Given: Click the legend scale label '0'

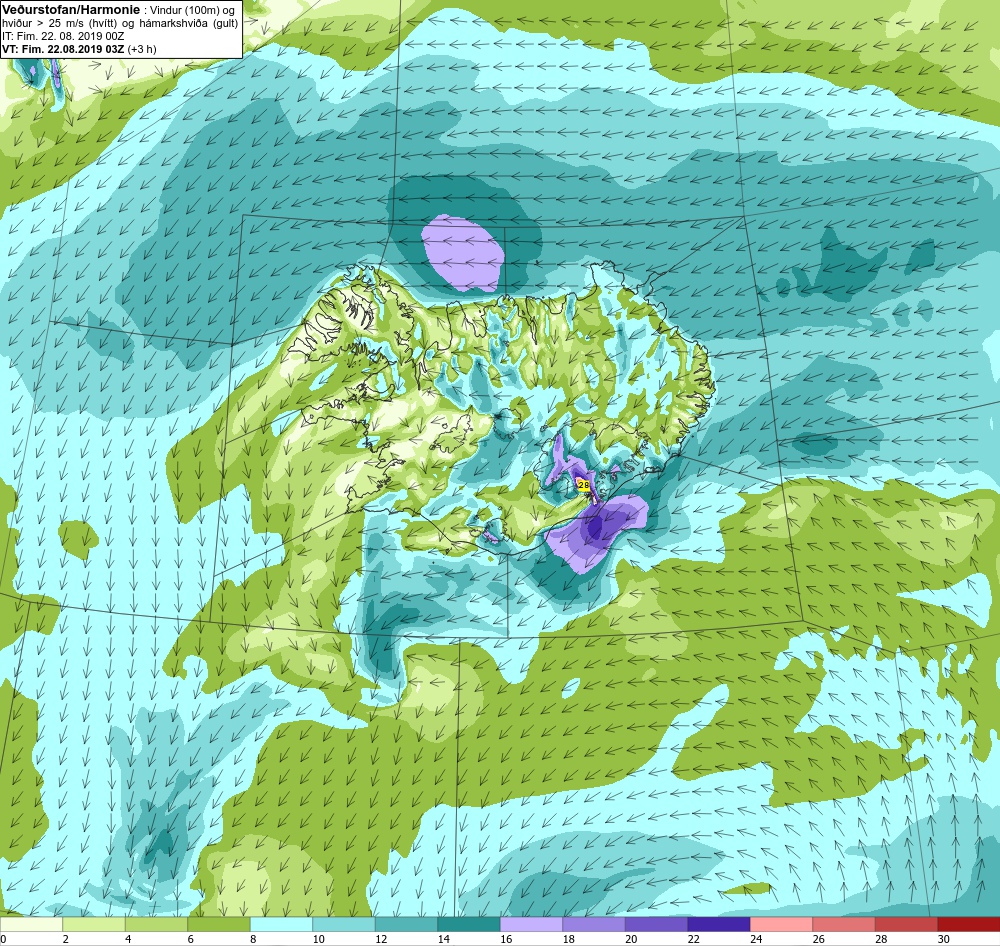Looking at the screenshot, I should pyautogui.click(x=3, y=938).
